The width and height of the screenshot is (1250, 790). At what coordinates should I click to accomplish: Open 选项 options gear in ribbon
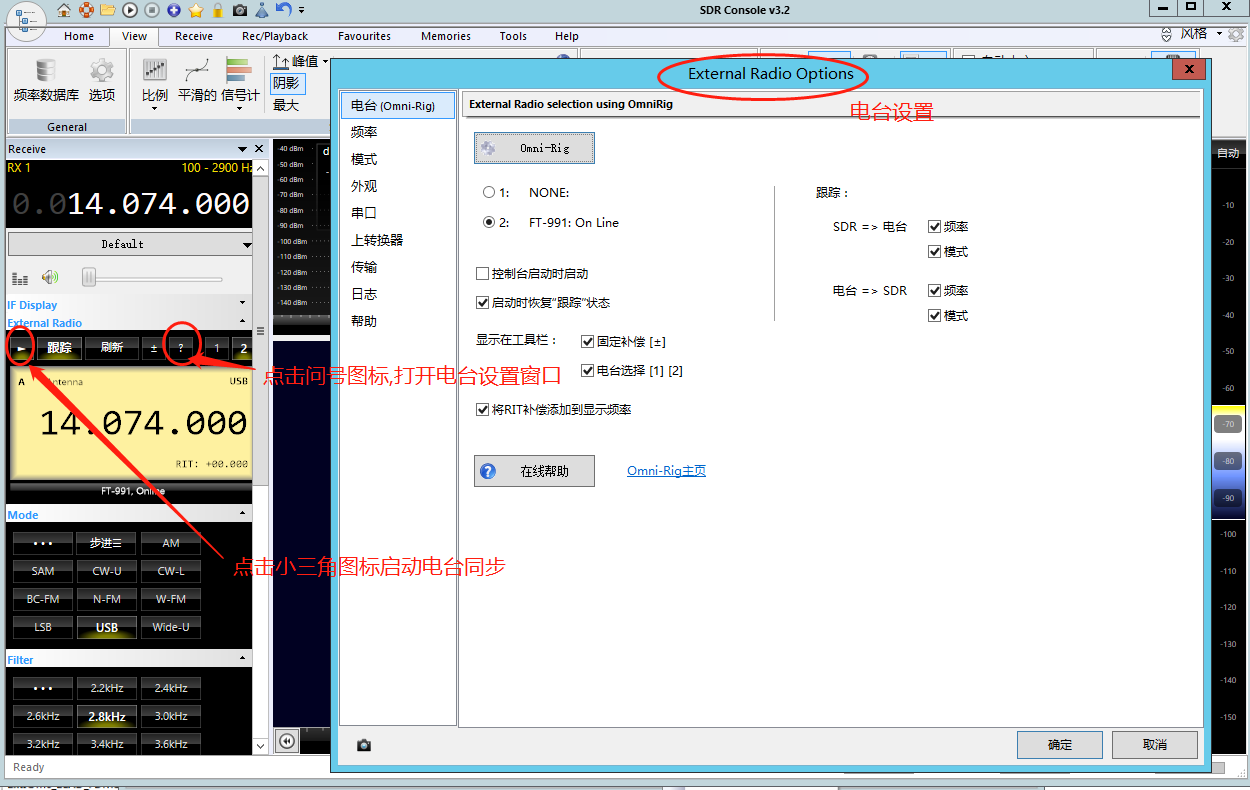102,80
